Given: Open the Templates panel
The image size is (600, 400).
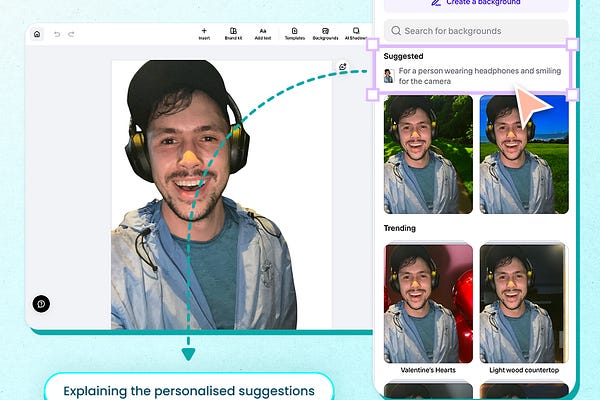Looking at the screenshot, I should click(x=295, y=34).
